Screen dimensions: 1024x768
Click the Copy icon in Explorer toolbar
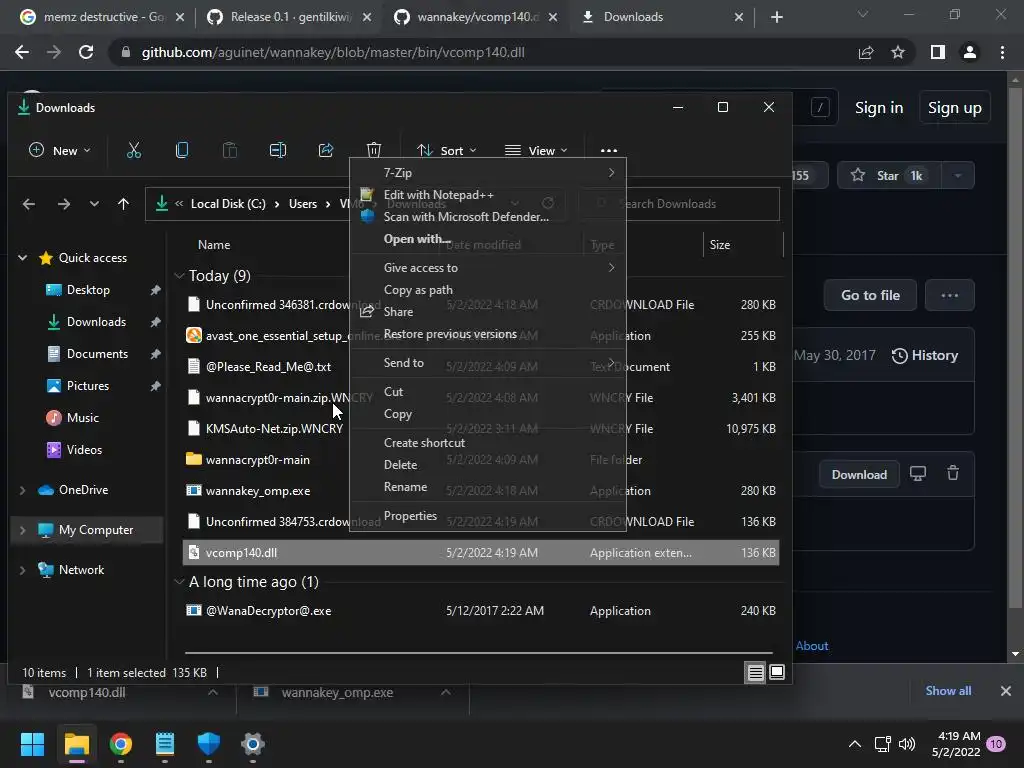(x=182, y=150)
